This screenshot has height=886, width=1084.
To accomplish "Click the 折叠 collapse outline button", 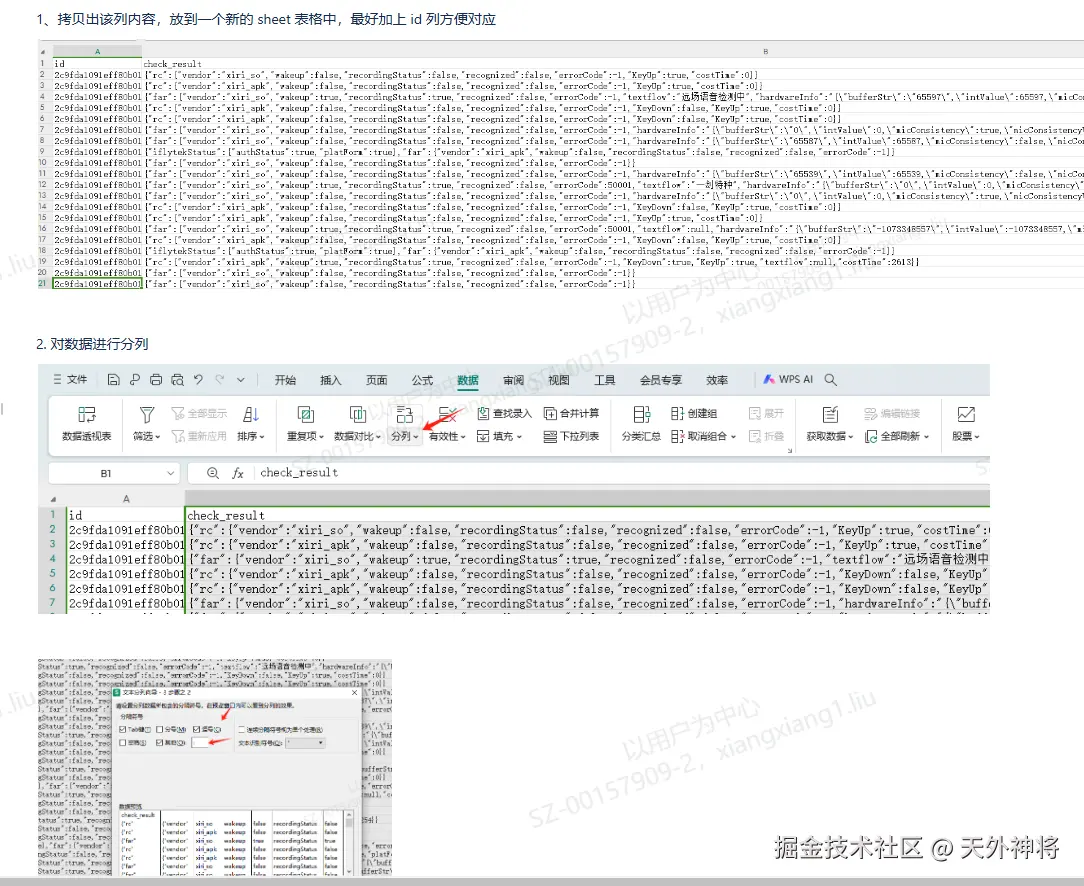I will 766,436.
